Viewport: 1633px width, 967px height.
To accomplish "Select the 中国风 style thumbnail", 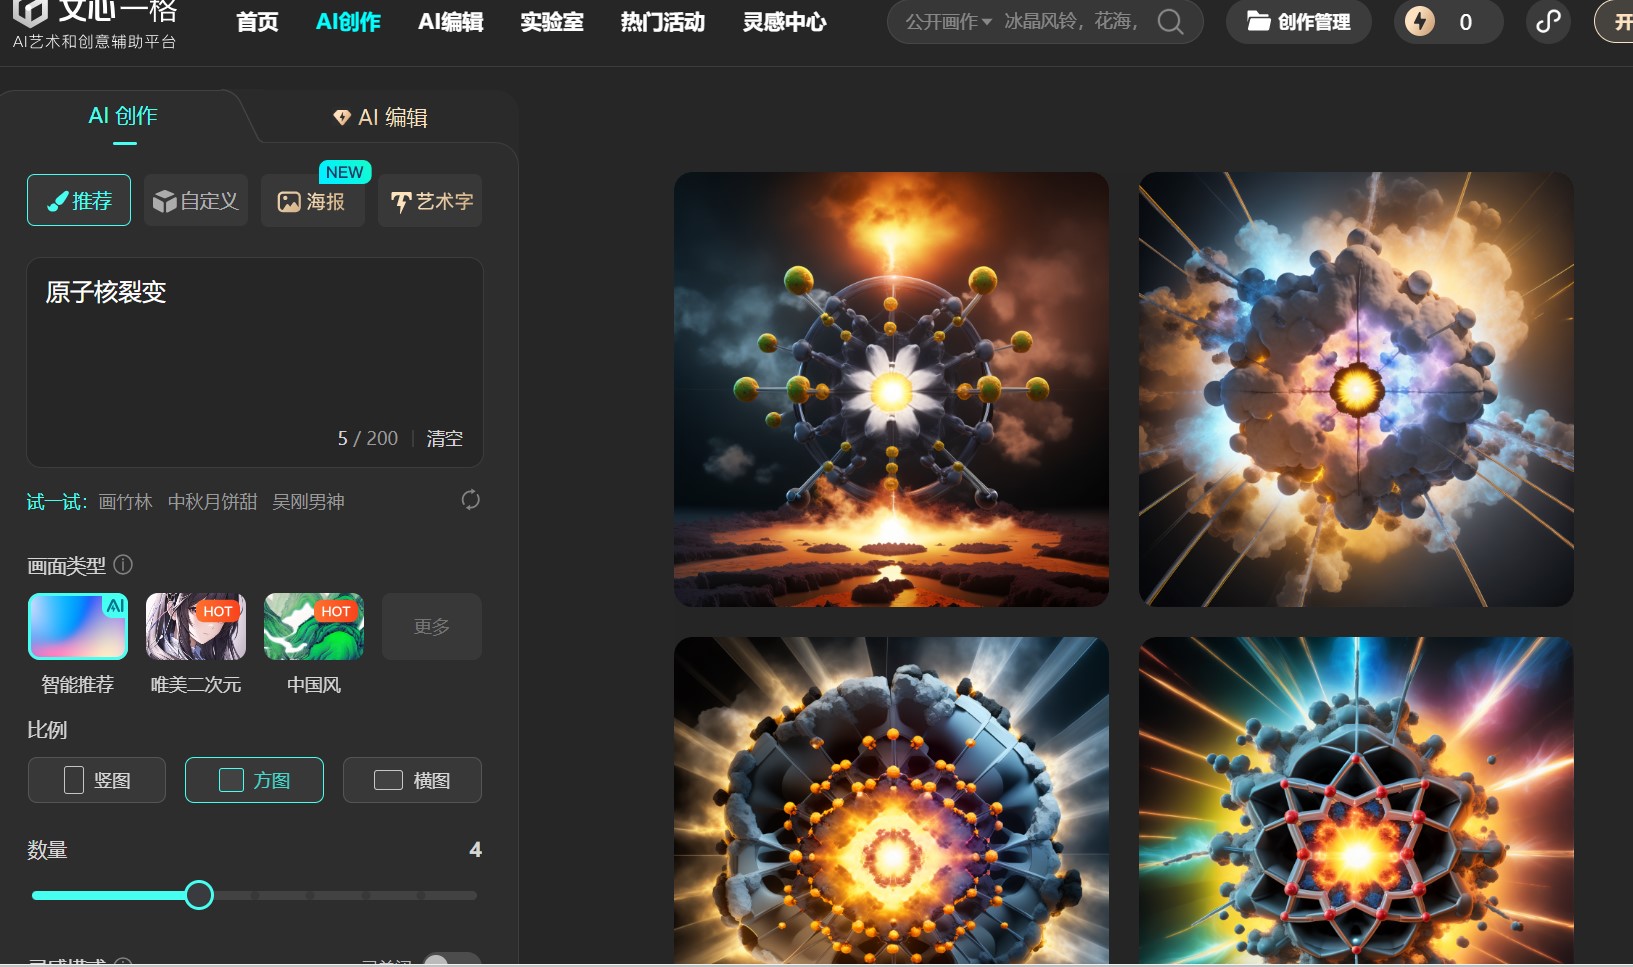I will pos(314,626).
